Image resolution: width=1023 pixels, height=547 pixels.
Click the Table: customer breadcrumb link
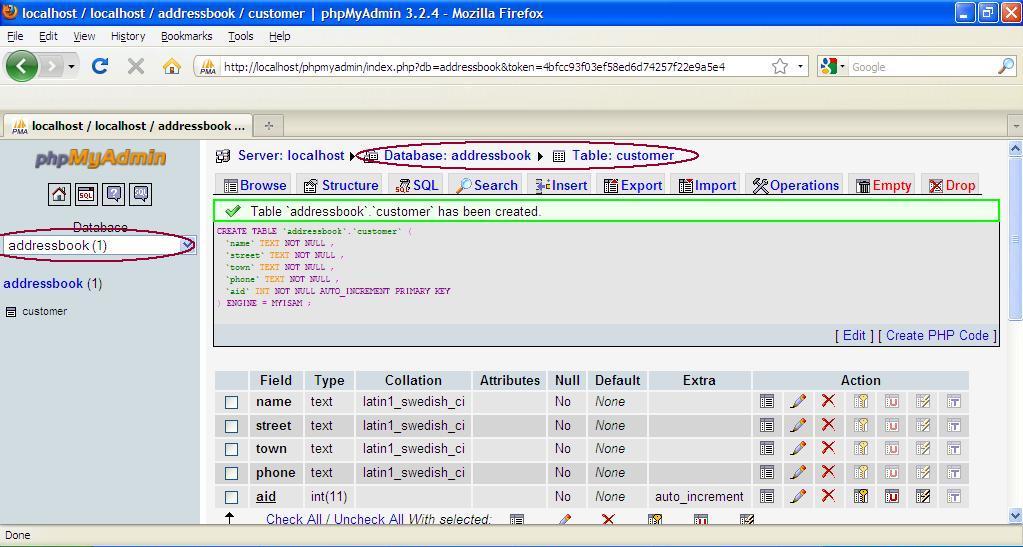623,155
